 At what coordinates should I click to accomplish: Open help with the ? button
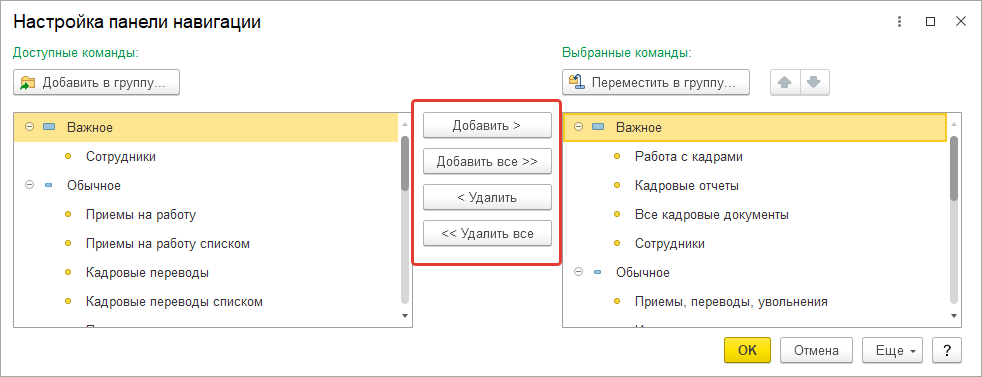click(x=947, y=350)
